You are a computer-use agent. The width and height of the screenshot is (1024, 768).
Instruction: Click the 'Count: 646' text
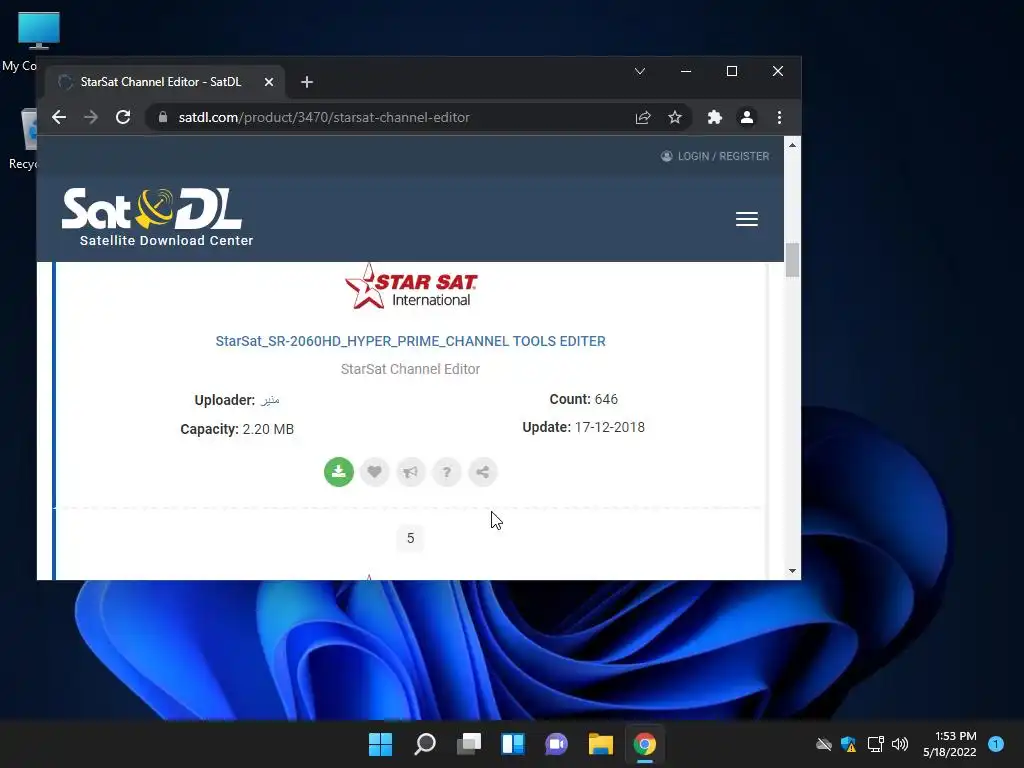pyautogui.click(x=583, y=399)
